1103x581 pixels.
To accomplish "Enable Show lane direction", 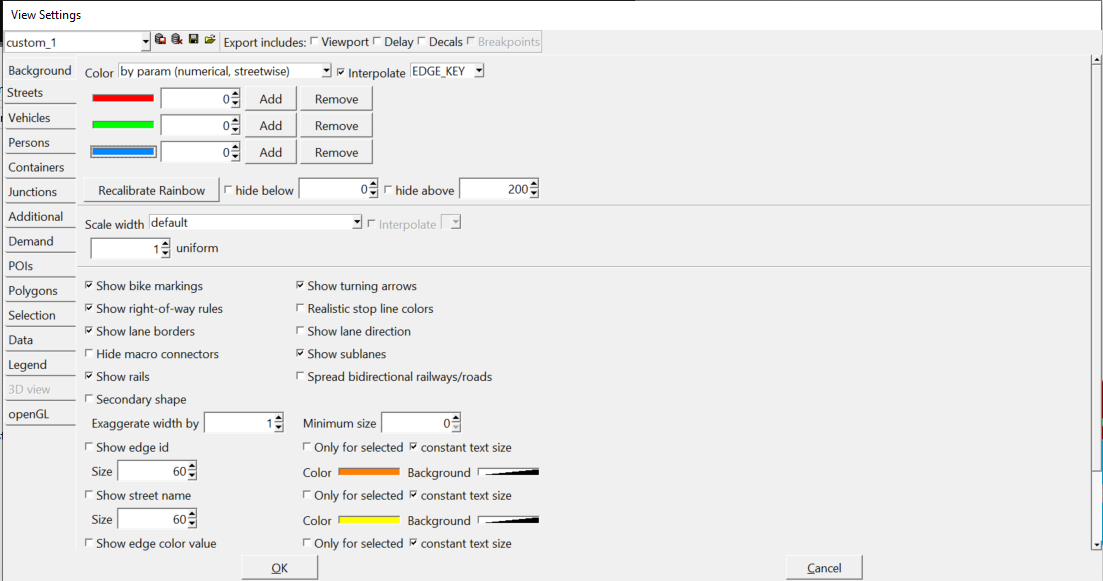I will pos(300,330).
